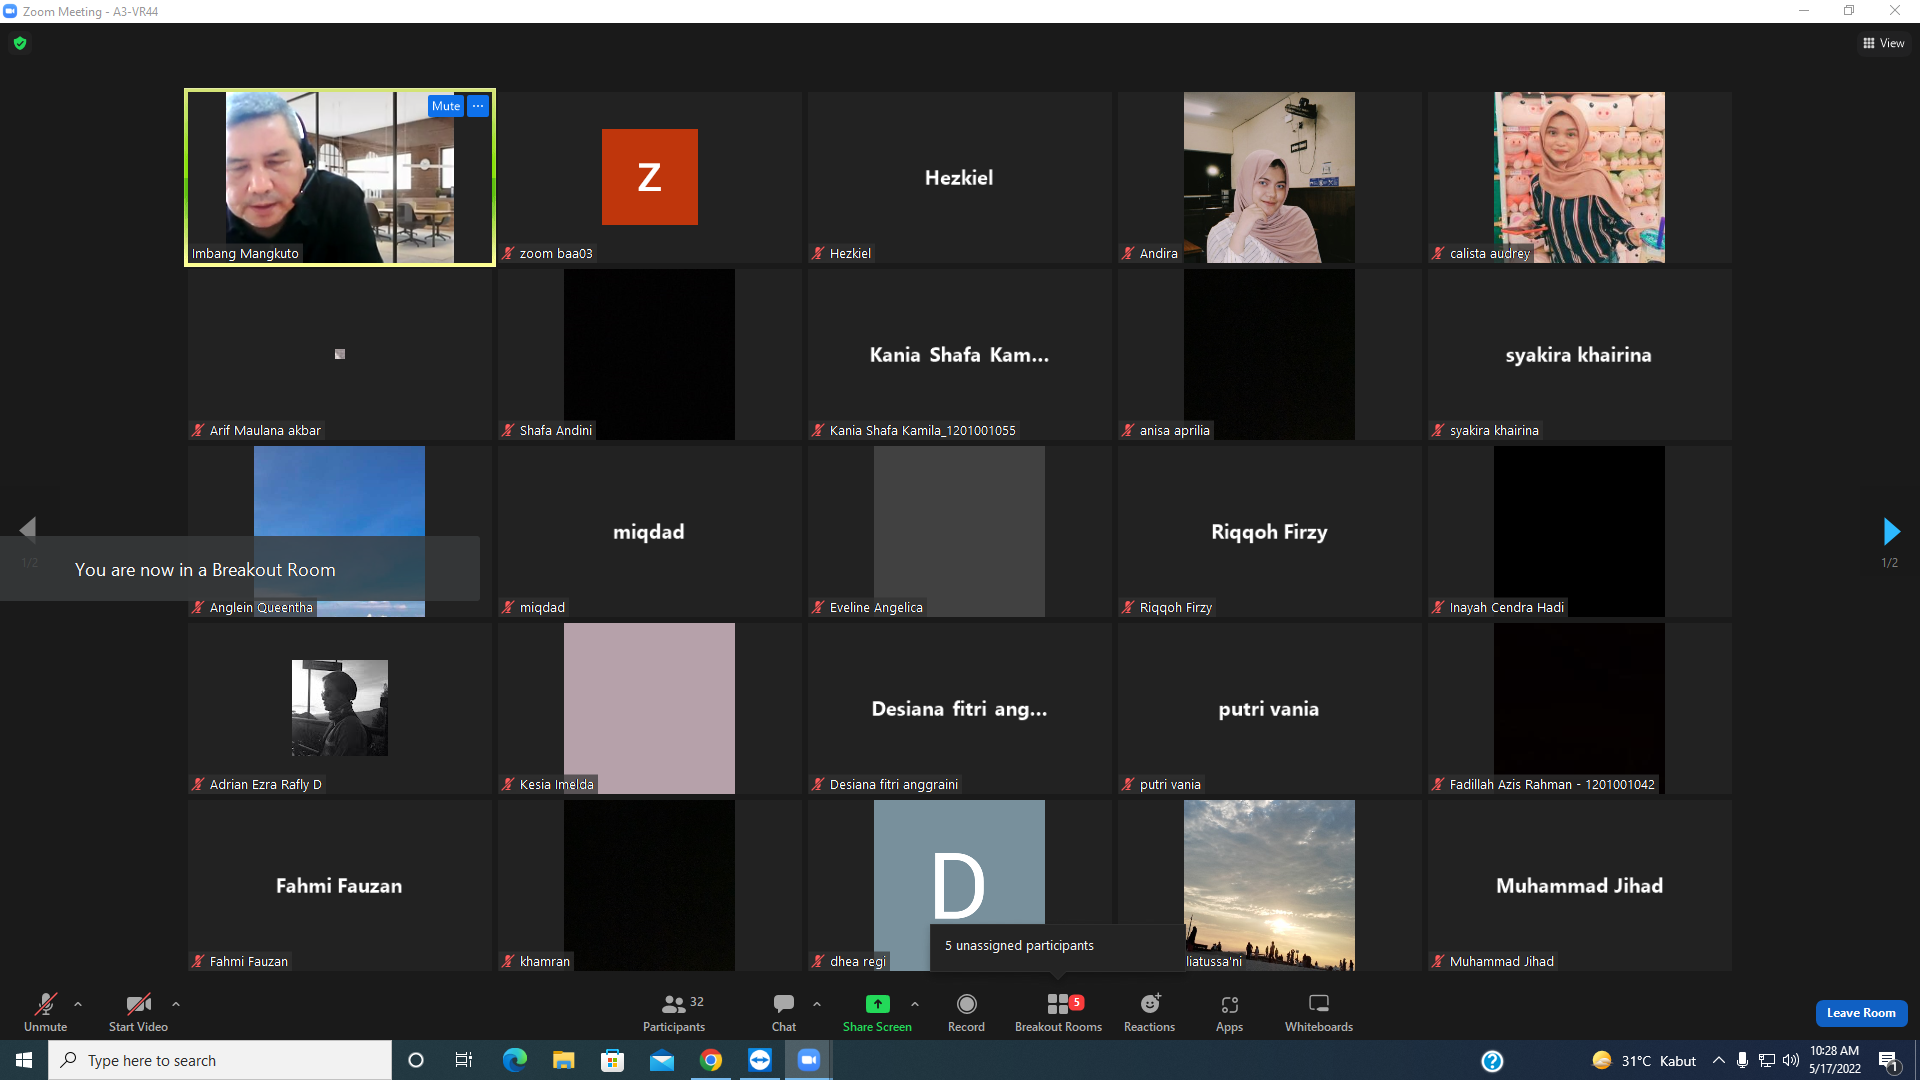Viewport: 1920px width, 1080px height.
Task: Open Mail app from taskbar
Action: 661,1060
